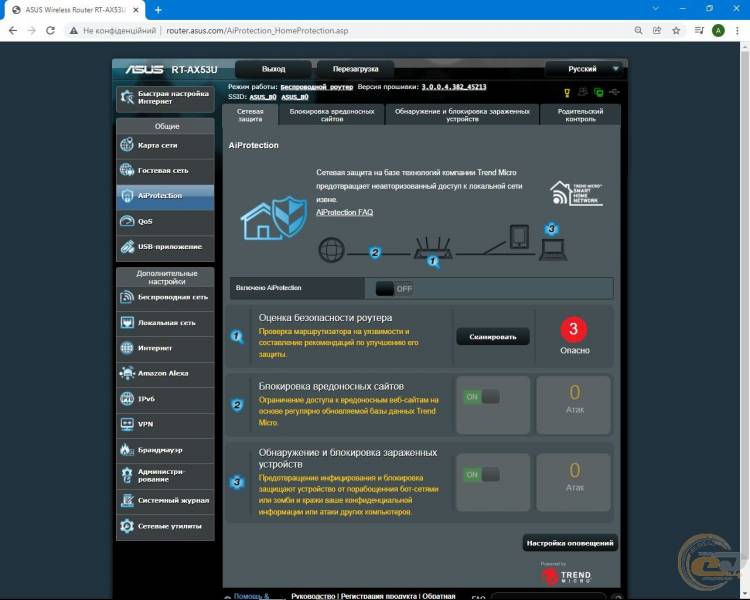
Task: Open USB application (USB-приложение) icon
Action: (127, 246)
